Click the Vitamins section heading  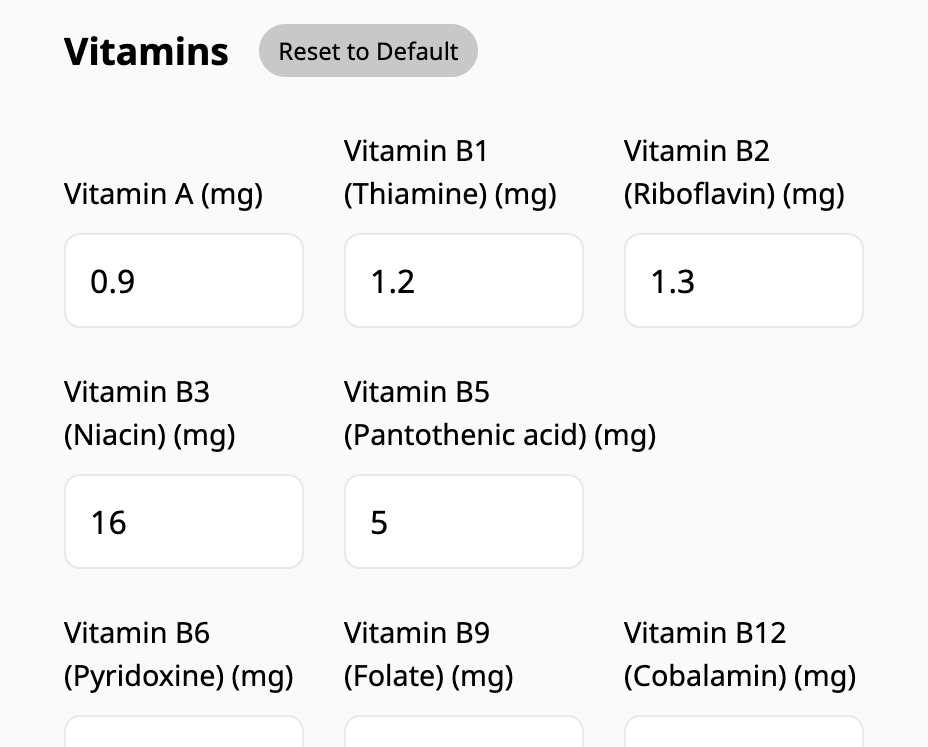145,51
